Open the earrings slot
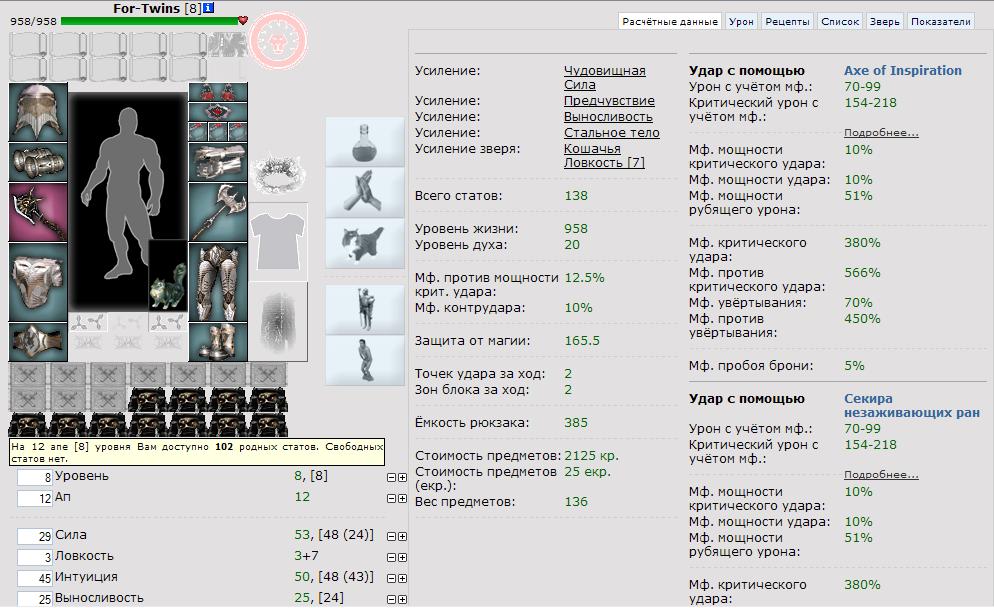The width and height of the screenshot is (994, 608). [218, 92]
